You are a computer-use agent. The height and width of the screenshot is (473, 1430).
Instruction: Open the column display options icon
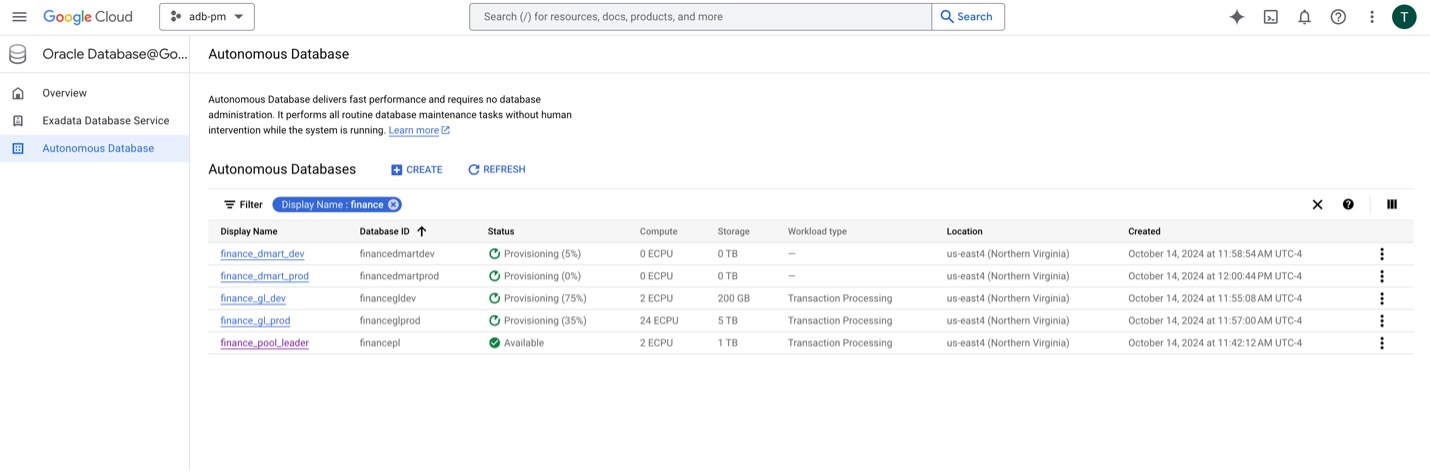tap(1392, 204)
